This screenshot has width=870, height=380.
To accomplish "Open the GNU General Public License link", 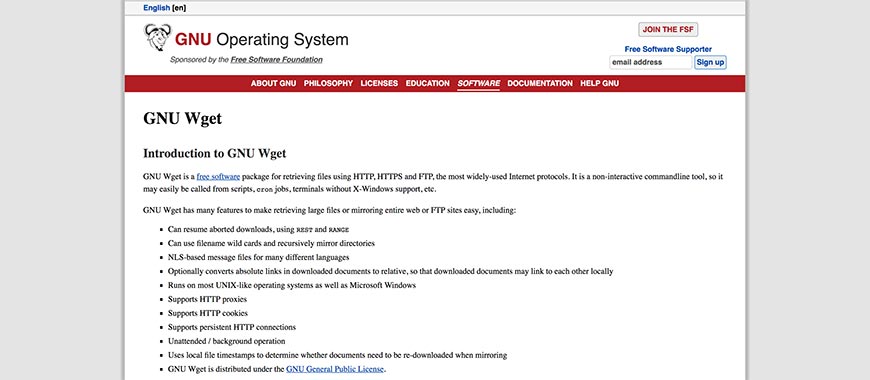I will [335, 369].
